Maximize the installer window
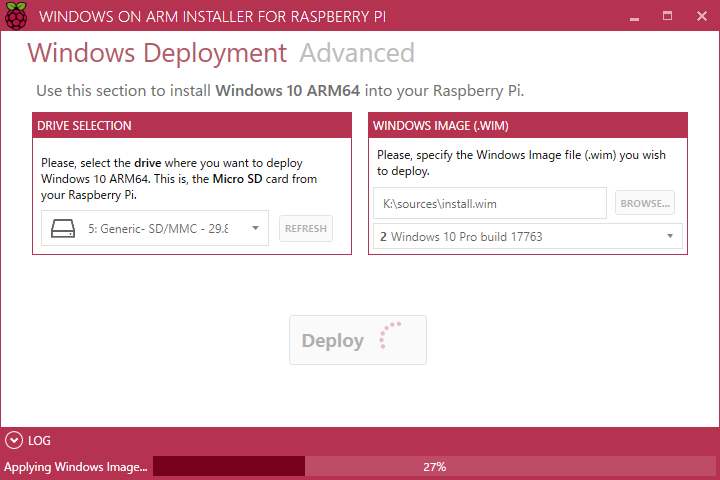Screen dimensions: 720x480 667,16
